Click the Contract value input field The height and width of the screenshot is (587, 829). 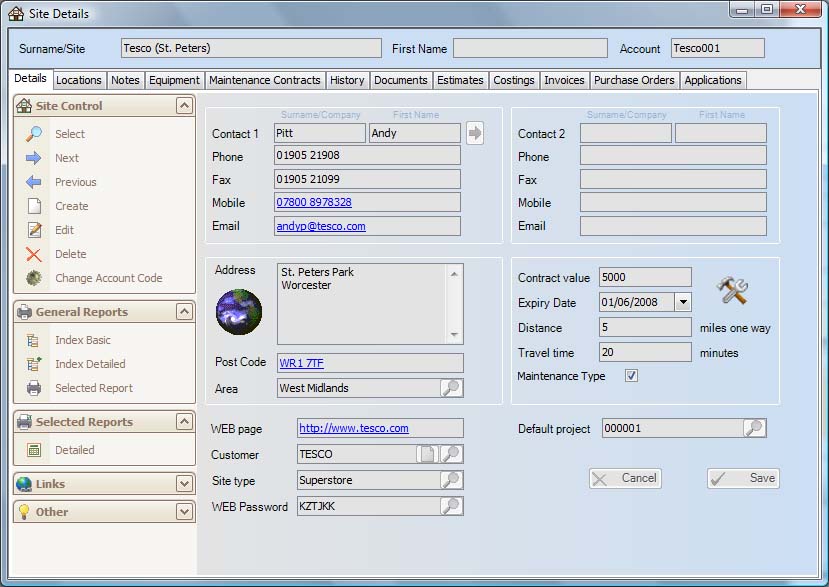pyautogui.click(x=645, y=278)
